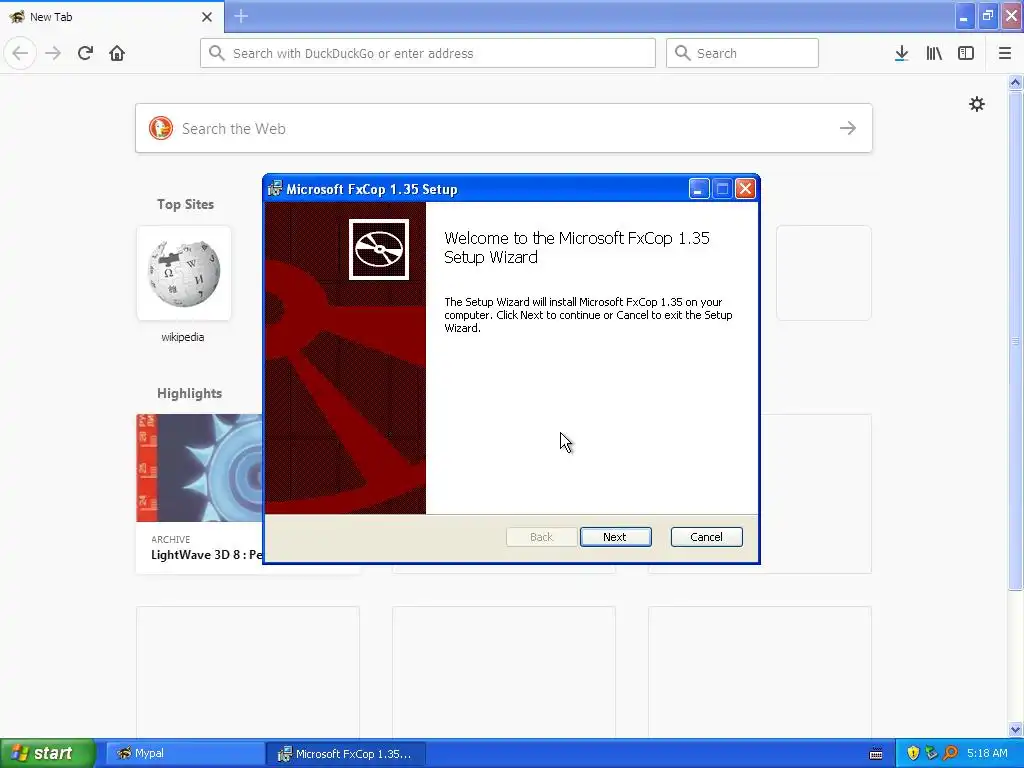This screenshot has width=1024, height=768.
Task: Click the 5:18 AM system clock
Action: (987, 753)
